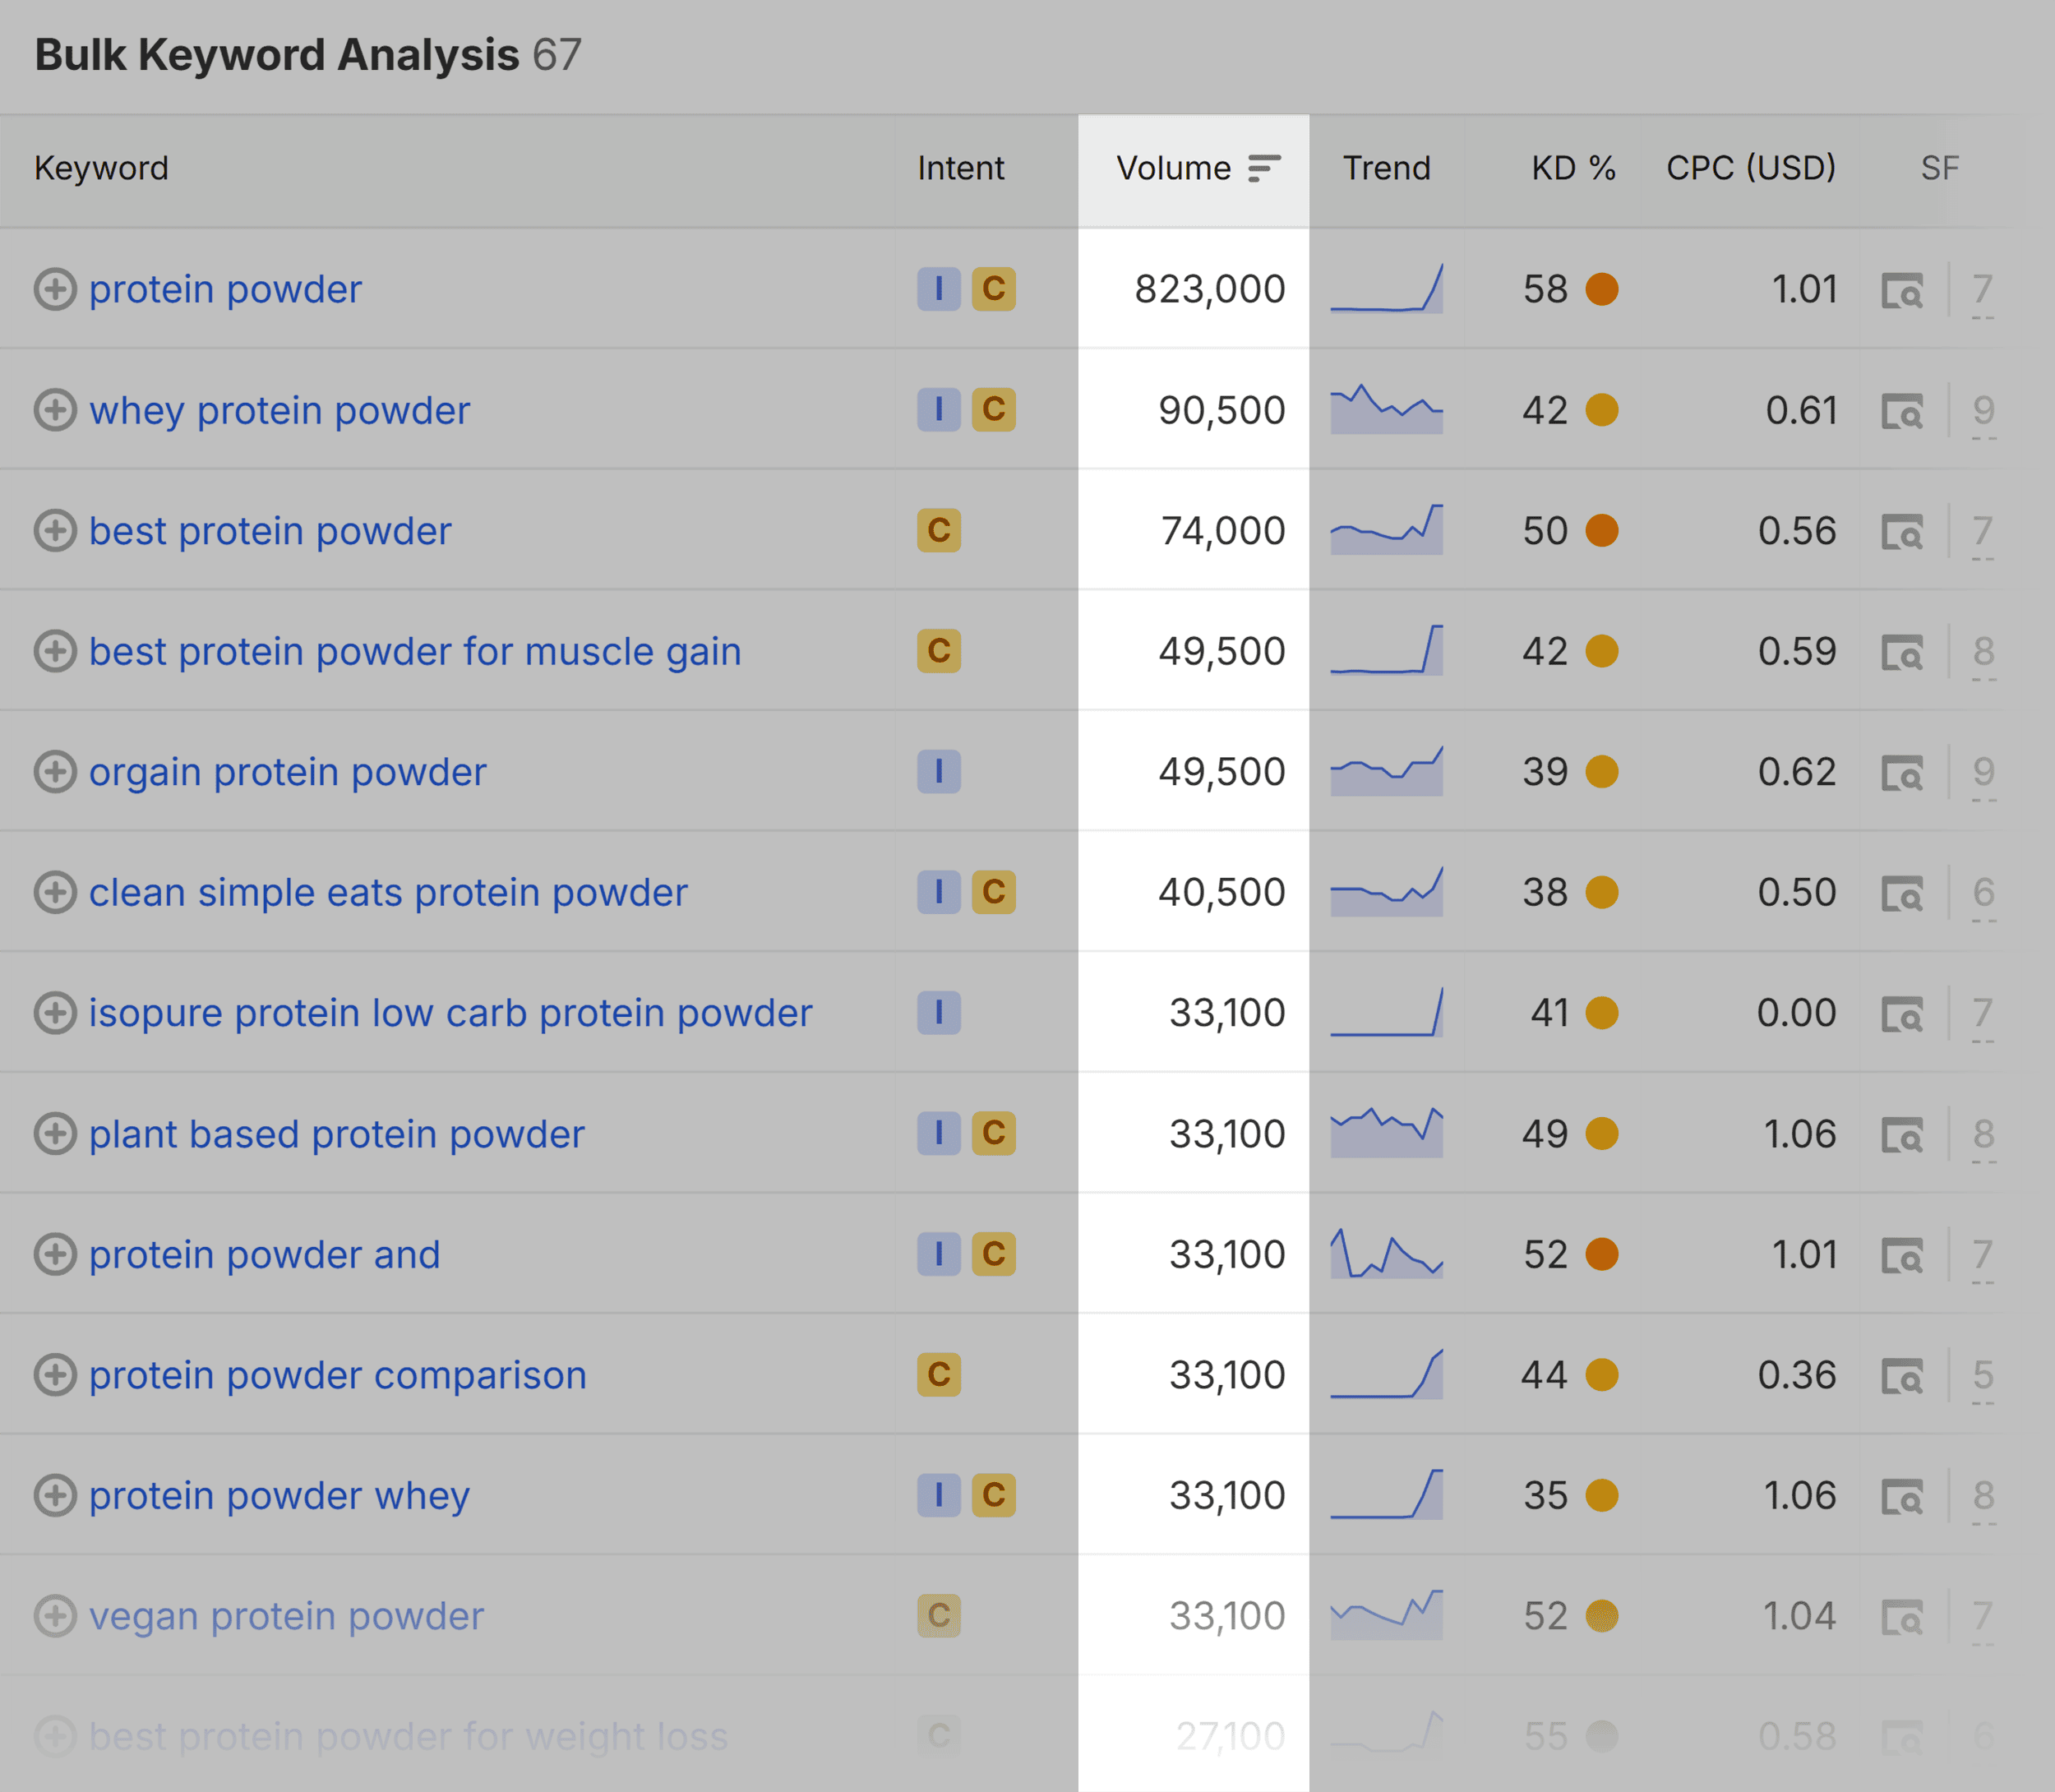
Task: Open 'protein powder comparison' keyword link
Action: pyautogui.click(x=337, y=1375)
